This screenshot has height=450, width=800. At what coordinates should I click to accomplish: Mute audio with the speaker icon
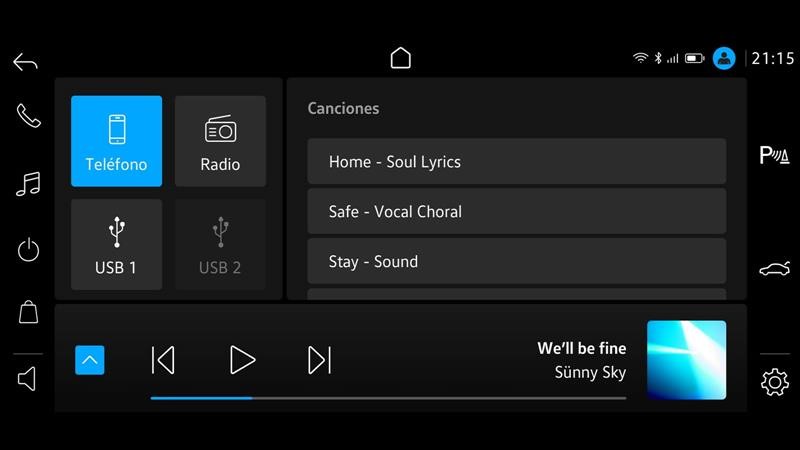[28, 379]
